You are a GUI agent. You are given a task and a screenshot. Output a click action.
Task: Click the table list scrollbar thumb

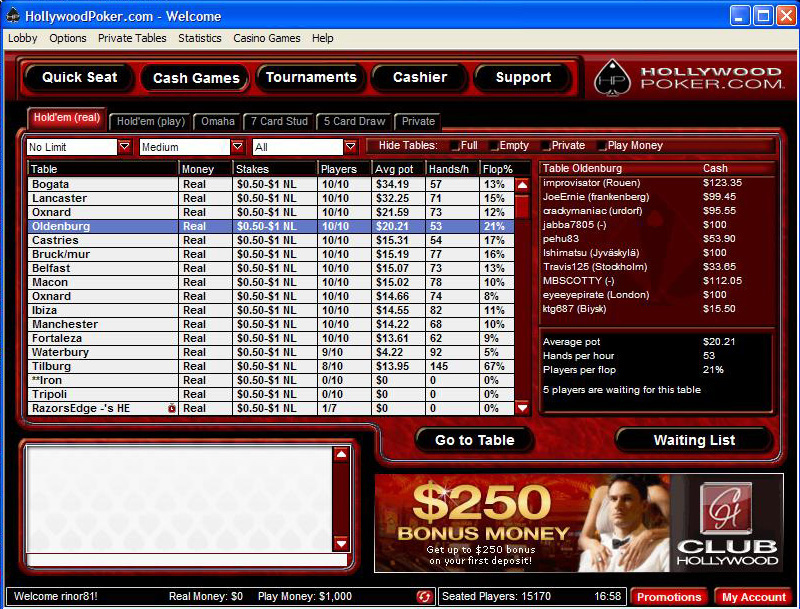click(522, 206)
